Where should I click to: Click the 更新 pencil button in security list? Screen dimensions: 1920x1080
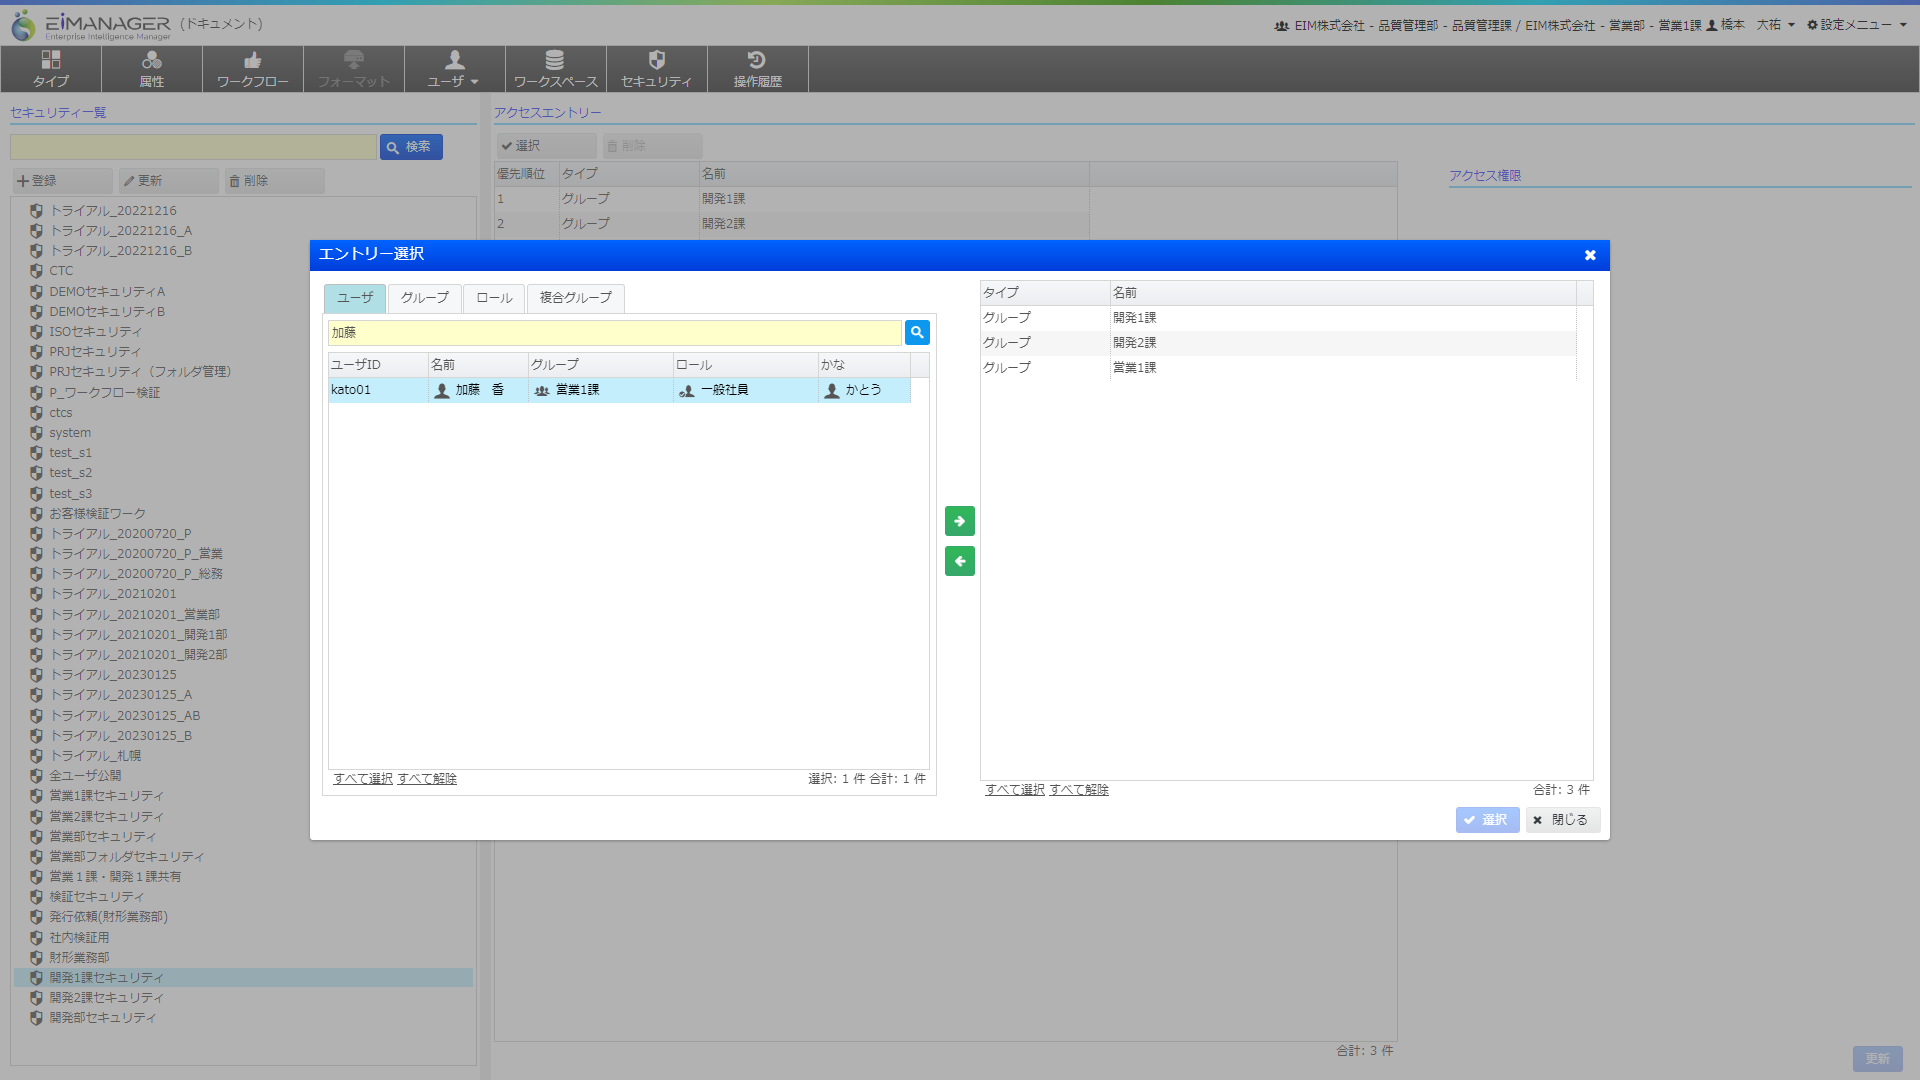[x=168, y=181]
